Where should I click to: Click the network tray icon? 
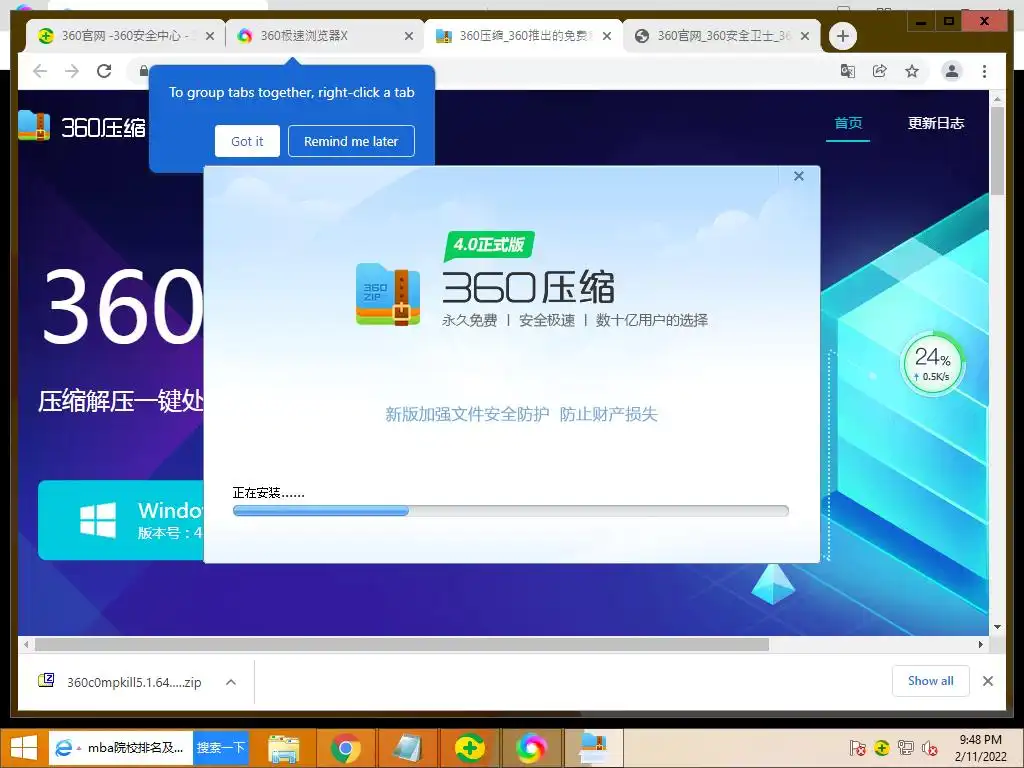tap(906, 748)
